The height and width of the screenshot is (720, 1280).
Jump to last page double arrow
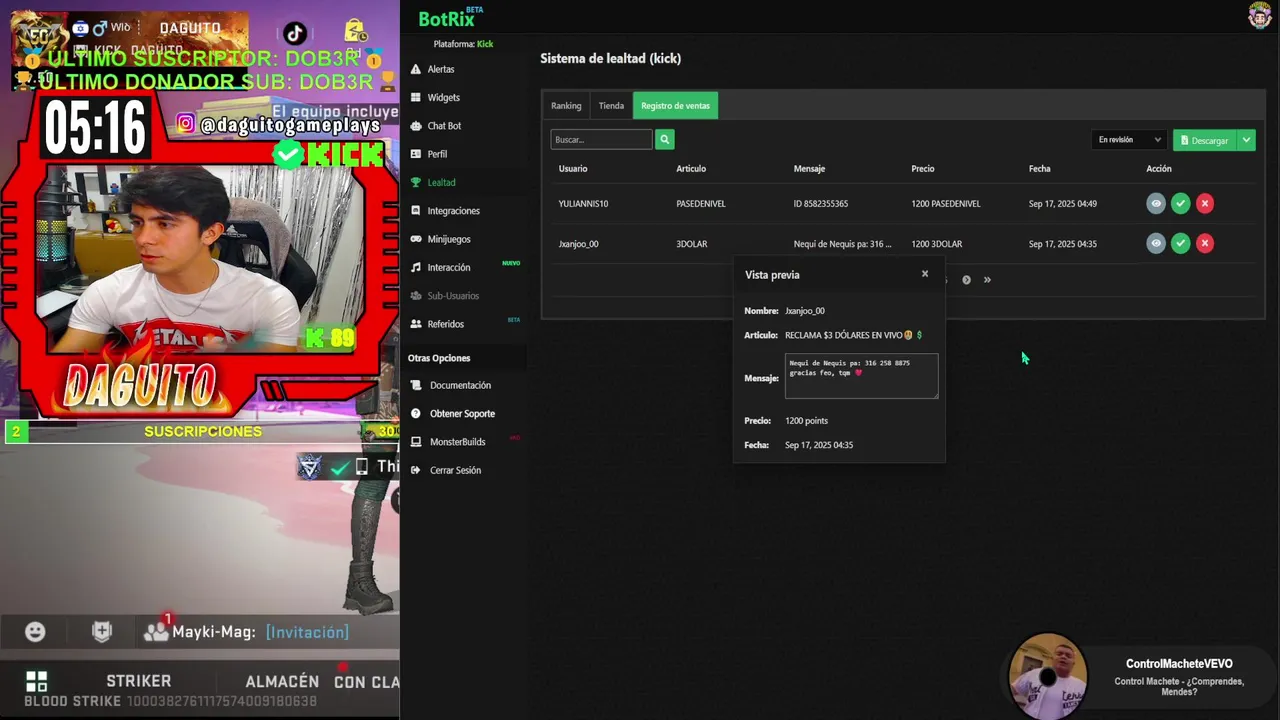click(987, 280)
